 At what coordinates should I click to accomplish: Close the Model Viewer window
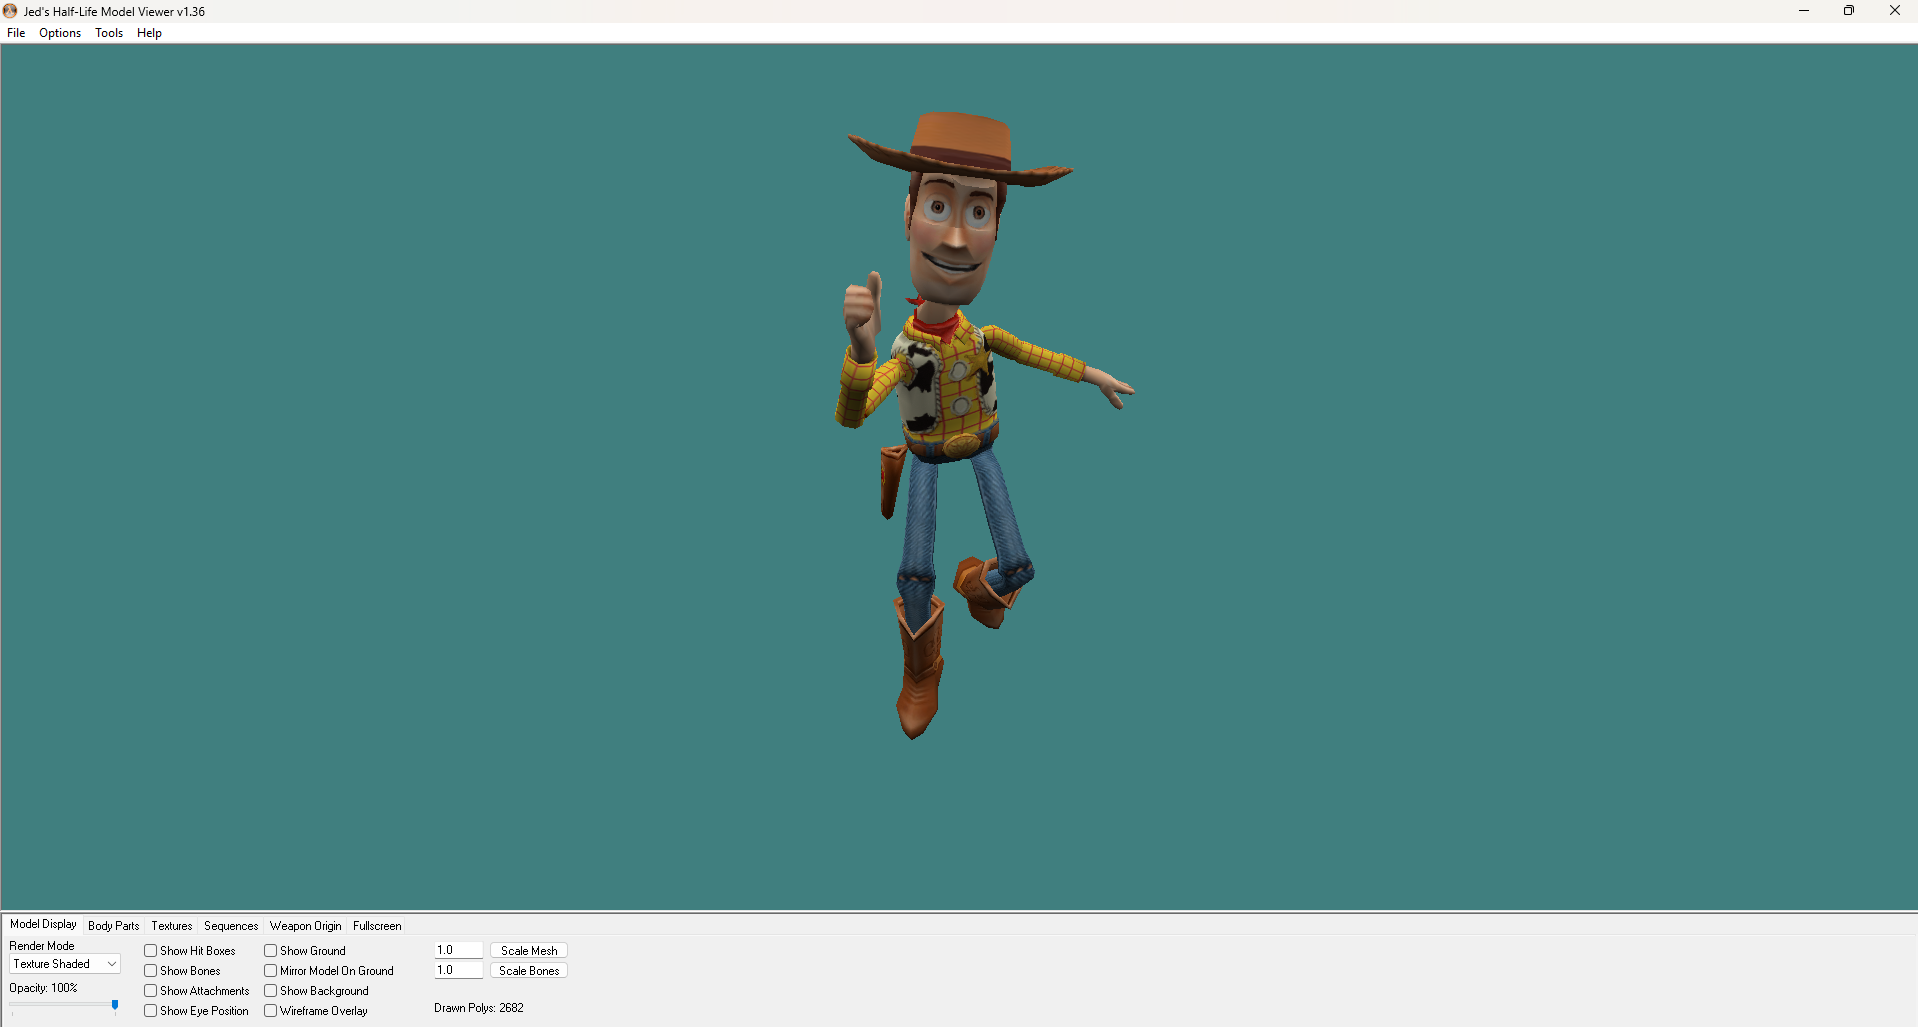[x=1895, y=11]
